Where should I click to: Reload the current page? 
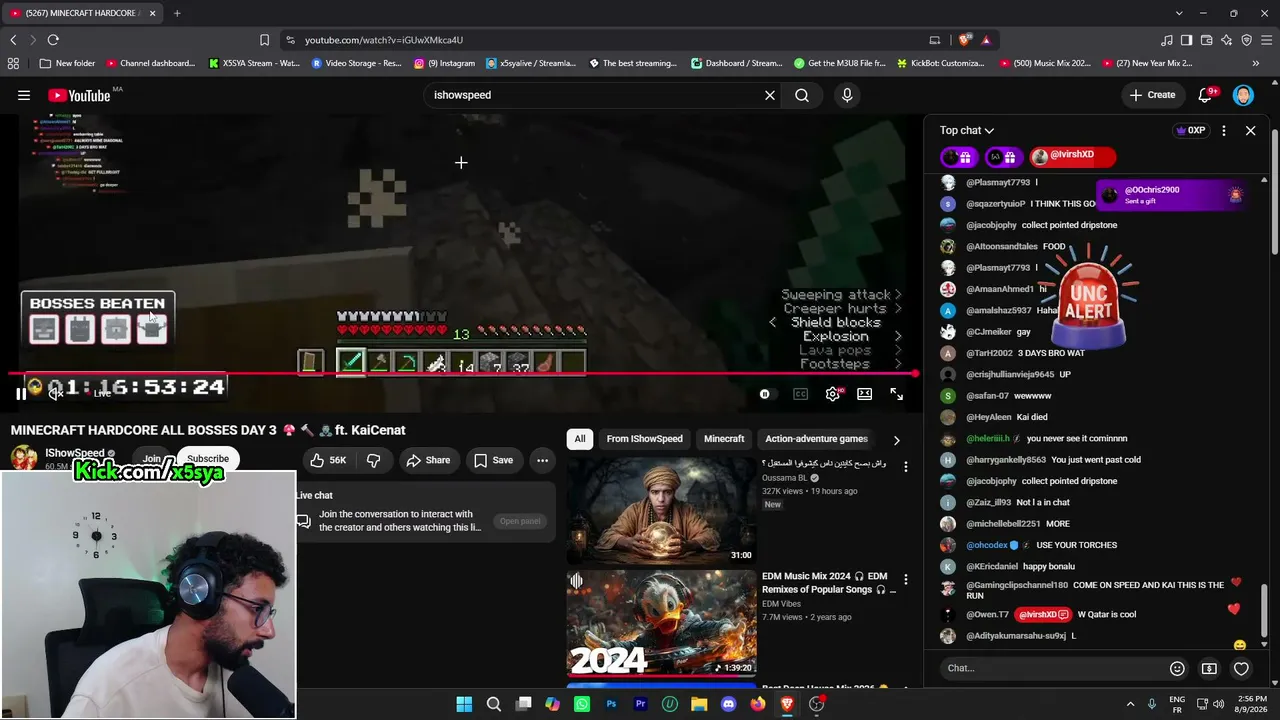[53, 40]
